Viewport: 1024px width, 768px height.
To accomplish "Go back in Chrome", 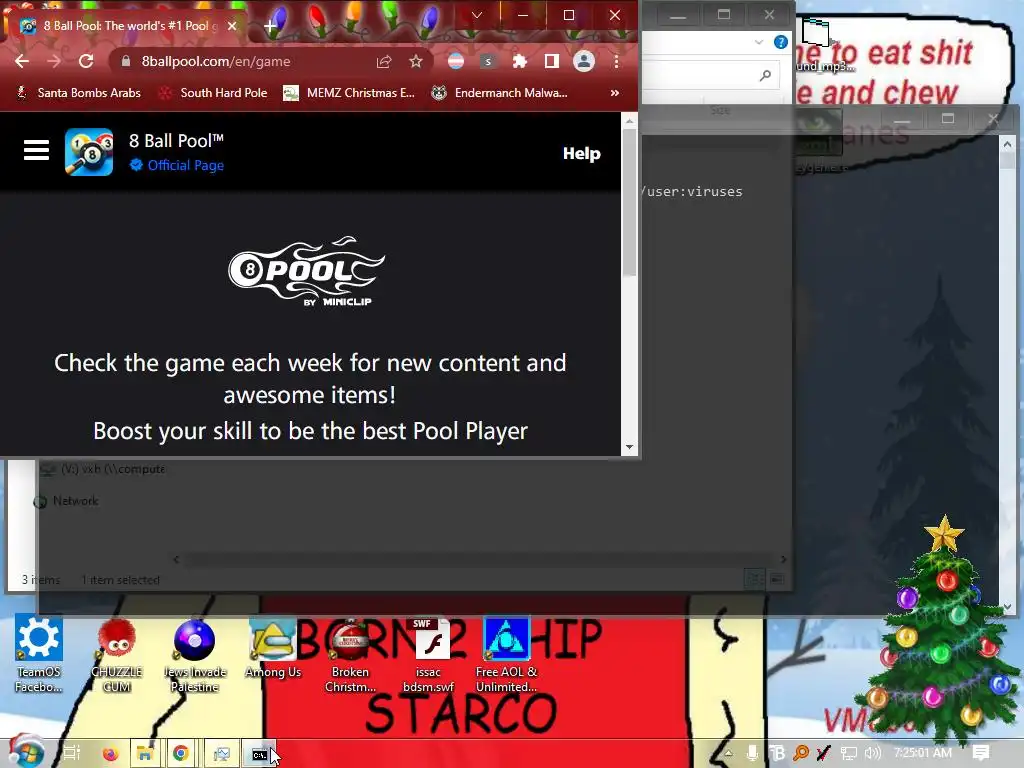I will point(22,61).
